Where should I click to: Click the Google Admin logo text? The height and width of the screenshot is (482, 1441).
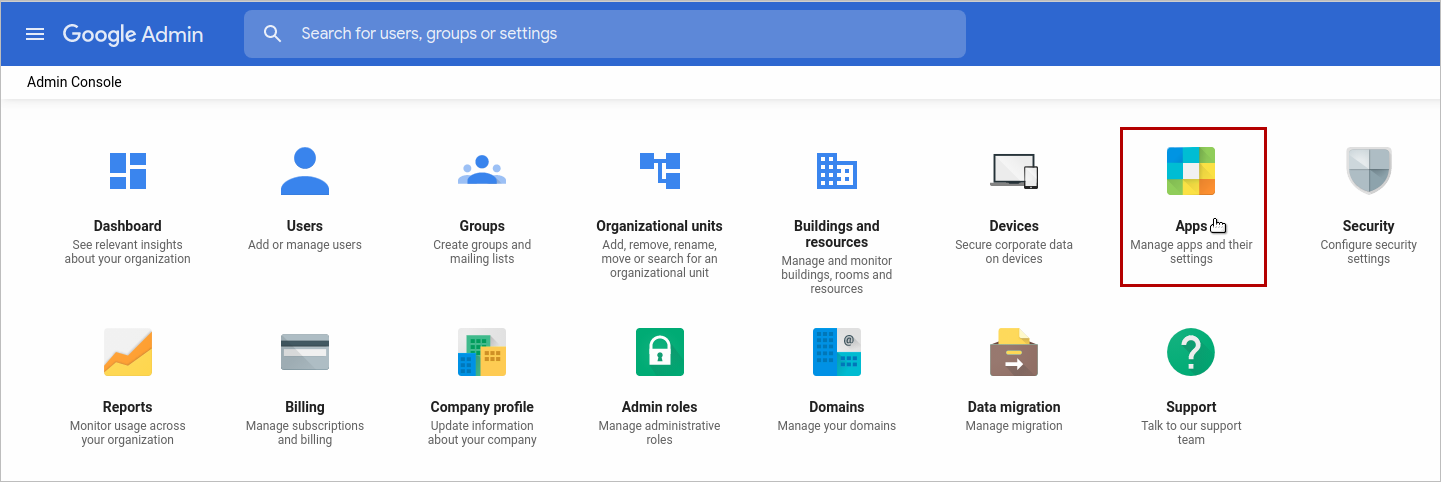pyautogui.click(x=133, y=34)
